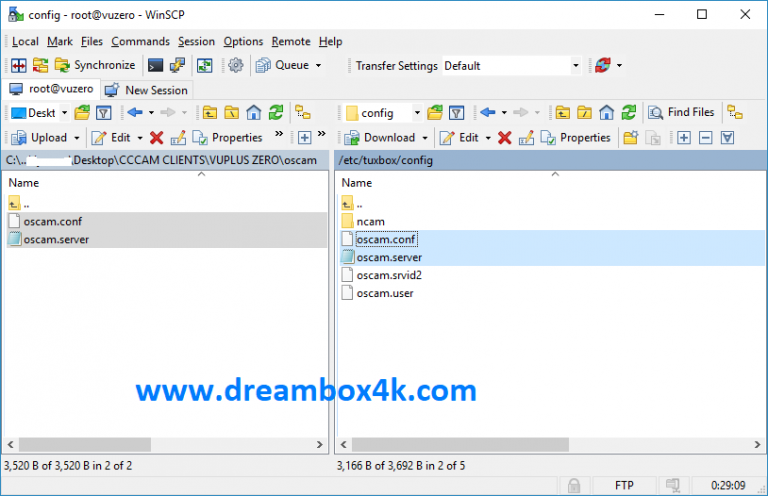Expand the local Edit dropdown arrow
The image size is (768, 496).
point(140,138)
